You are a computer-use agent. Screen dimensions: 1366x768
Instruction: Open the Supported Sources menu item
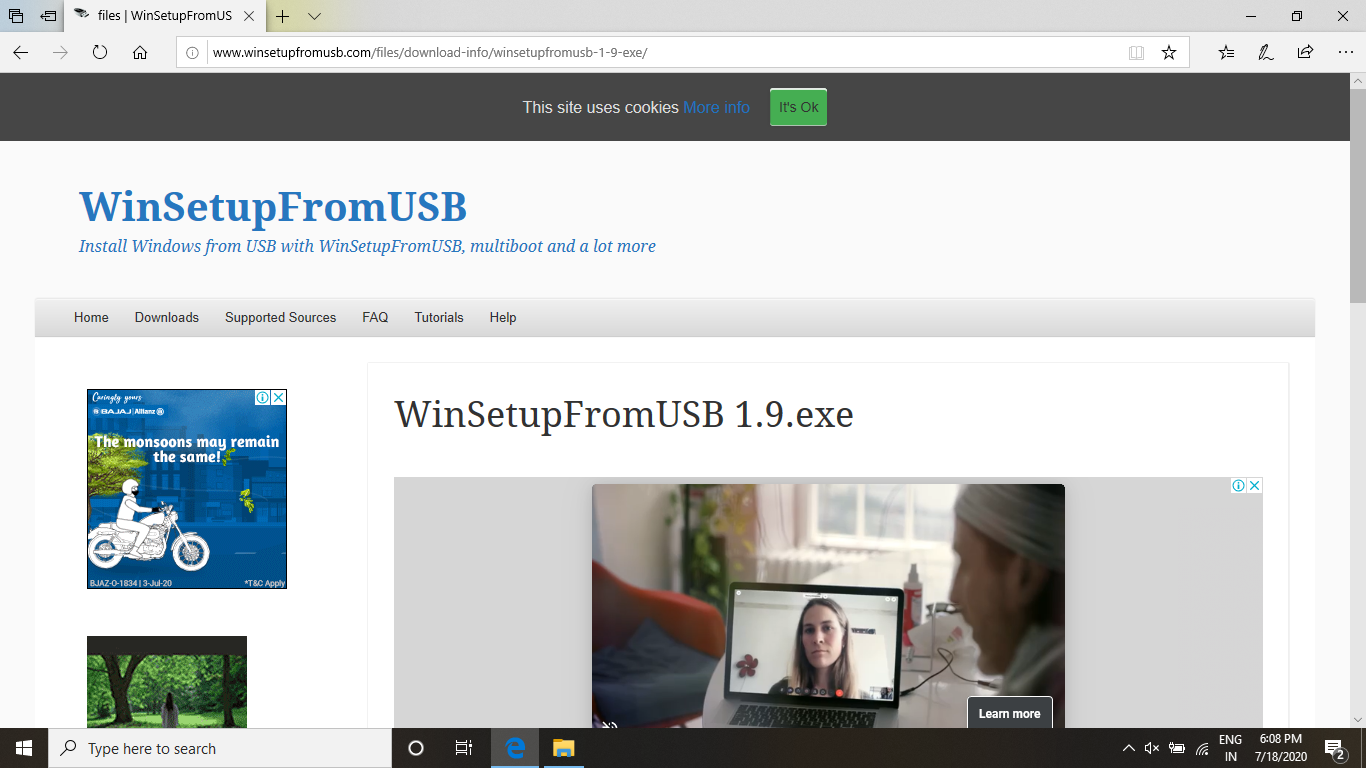tap(280, 317)
